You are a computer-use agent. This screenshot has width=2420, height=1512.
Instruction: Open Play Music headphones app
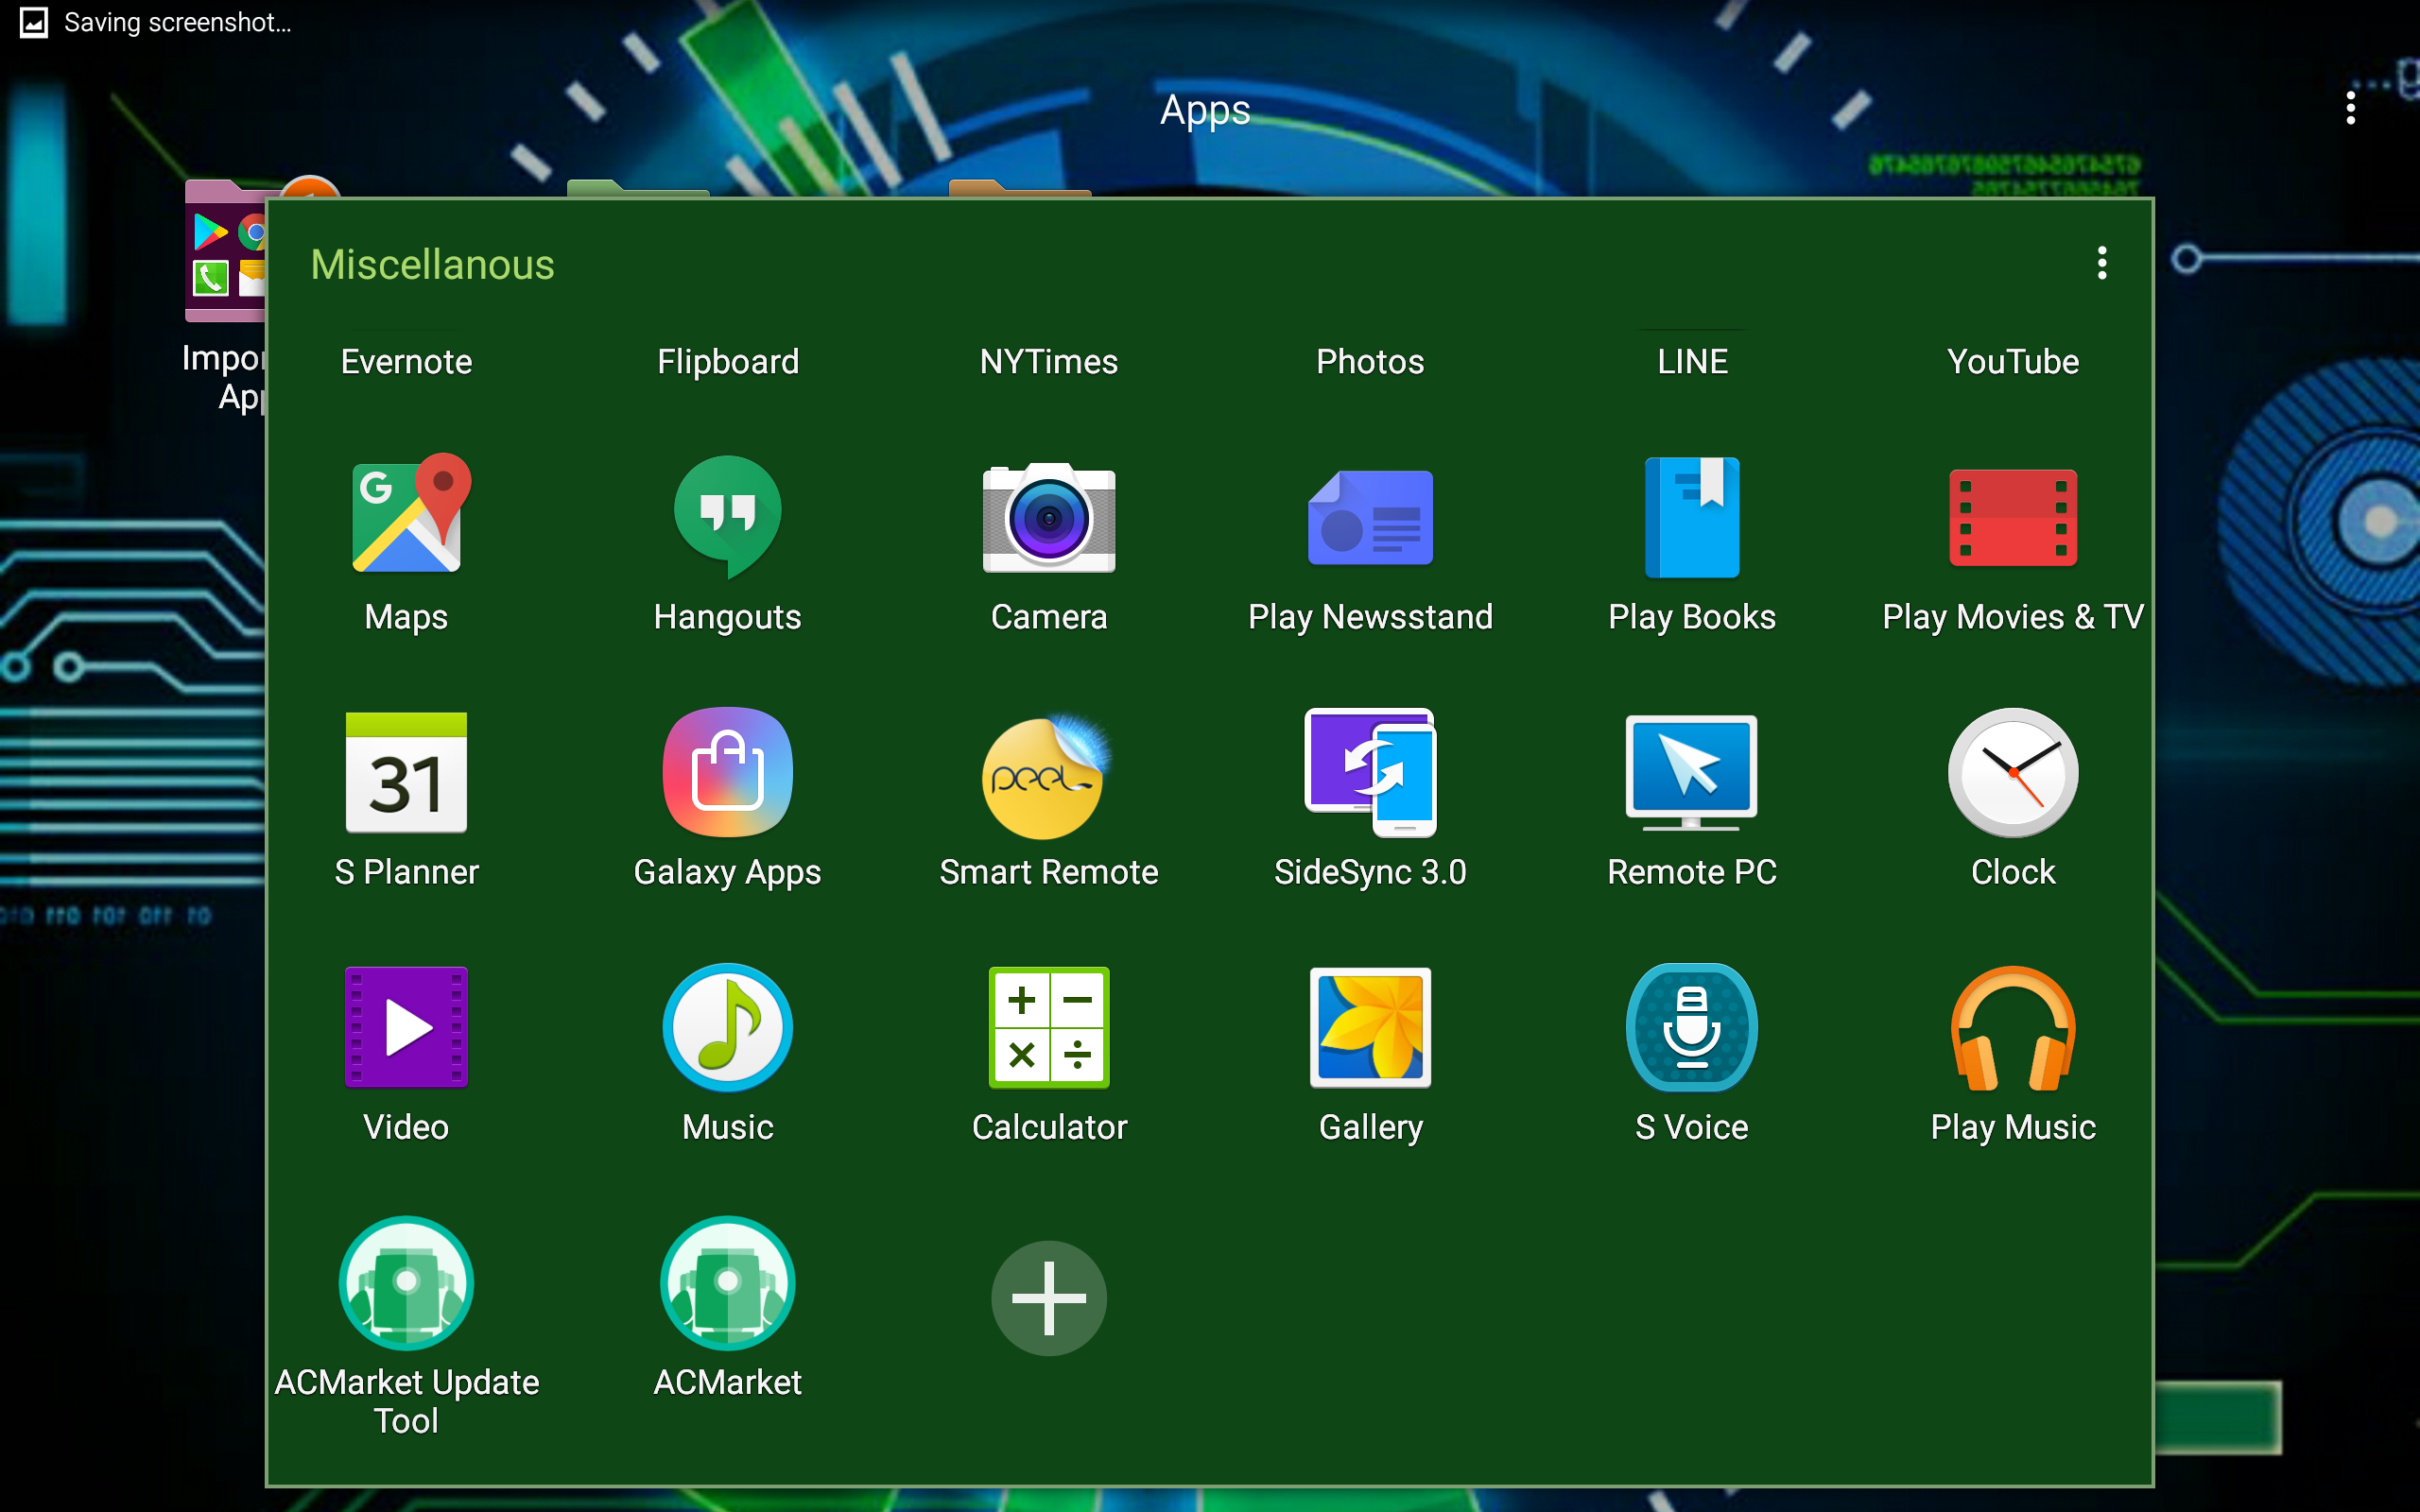pyautogui.click(x=2013, y=1029)
